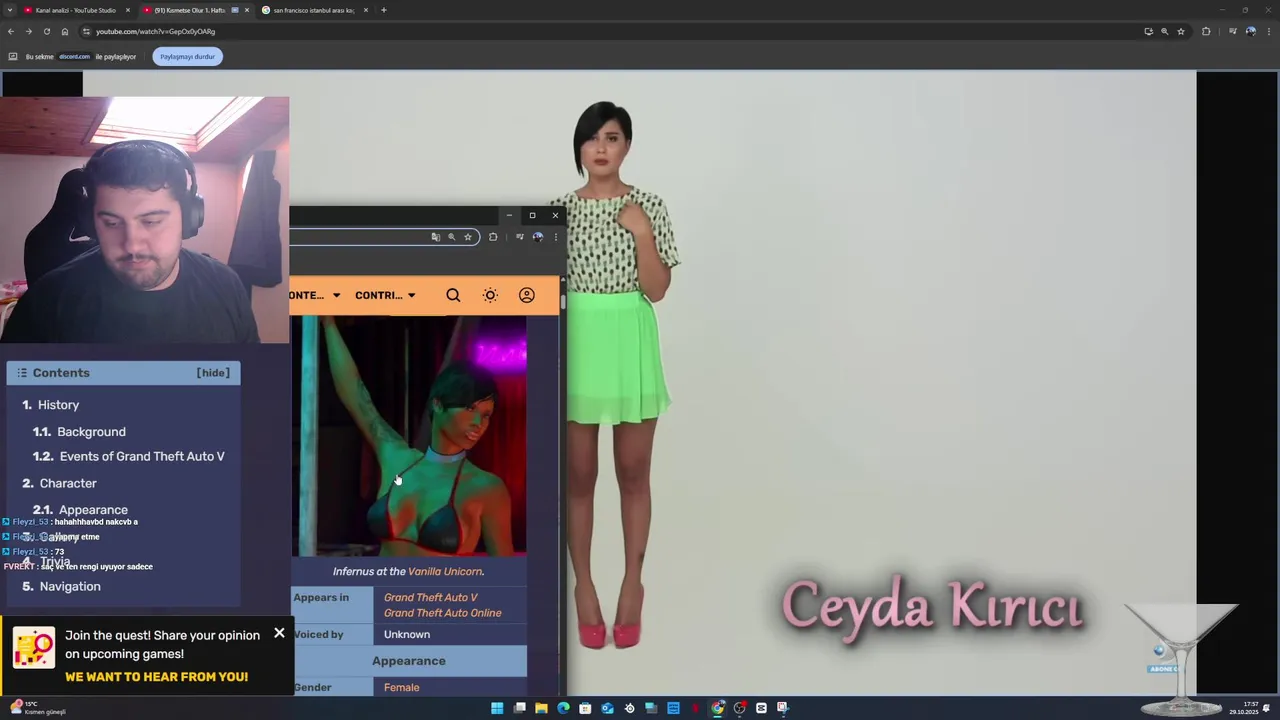This screenshot has height=720, width=1280.
Task: Click the browser forward arrow
Action: [x=28, y=31]
